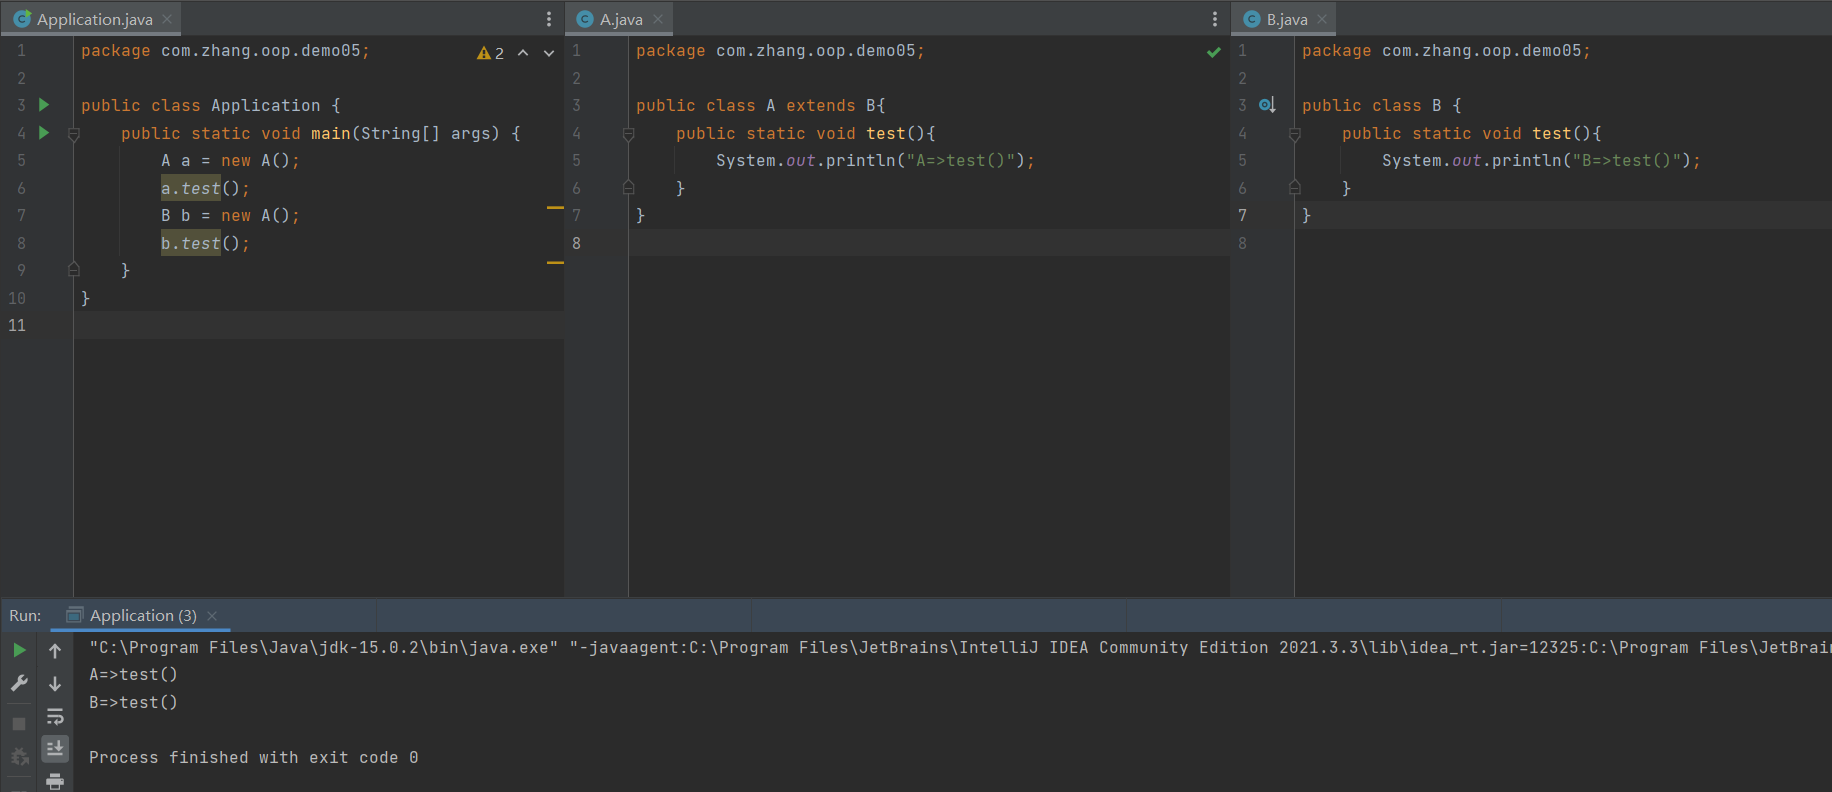Place caret on empty line 8 of A.java
The height and width of the screenshot is (792, 1832).
(929, 243)
